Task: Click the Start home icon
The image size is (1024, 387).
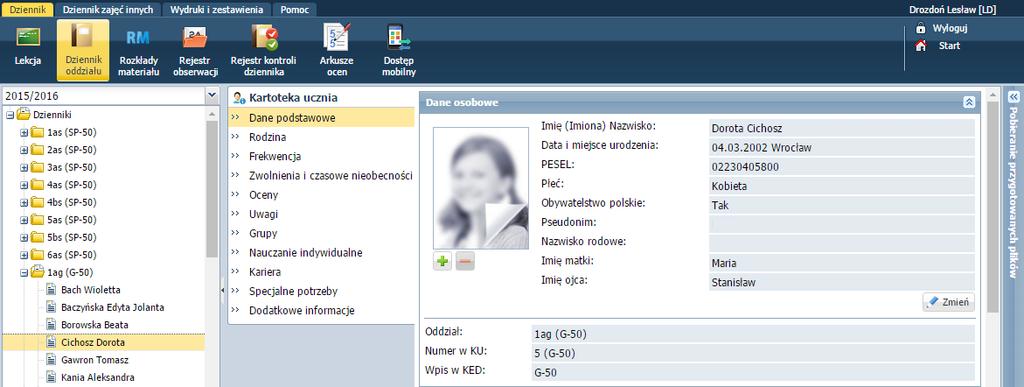Action: pos(921,46)
